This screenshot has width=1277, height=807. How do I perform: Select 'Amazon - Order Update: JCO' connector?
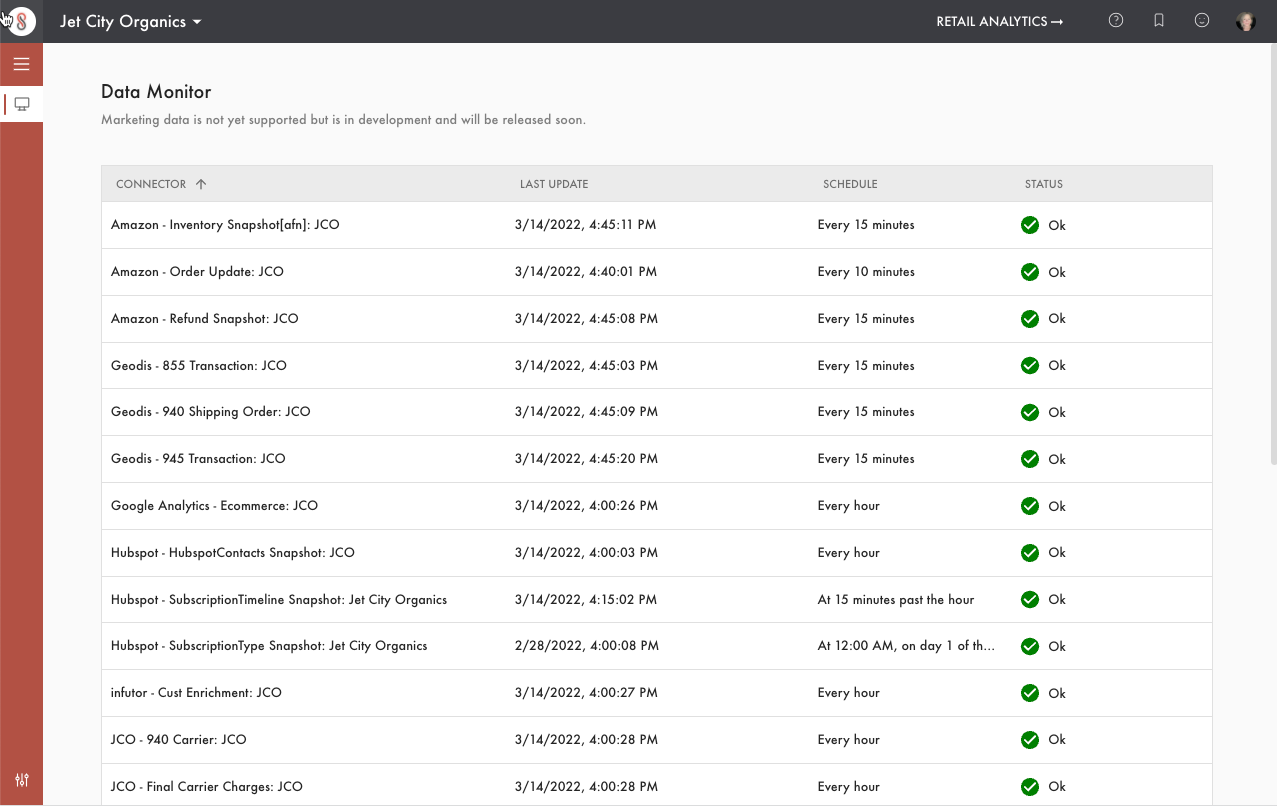(x=197, y=272)
